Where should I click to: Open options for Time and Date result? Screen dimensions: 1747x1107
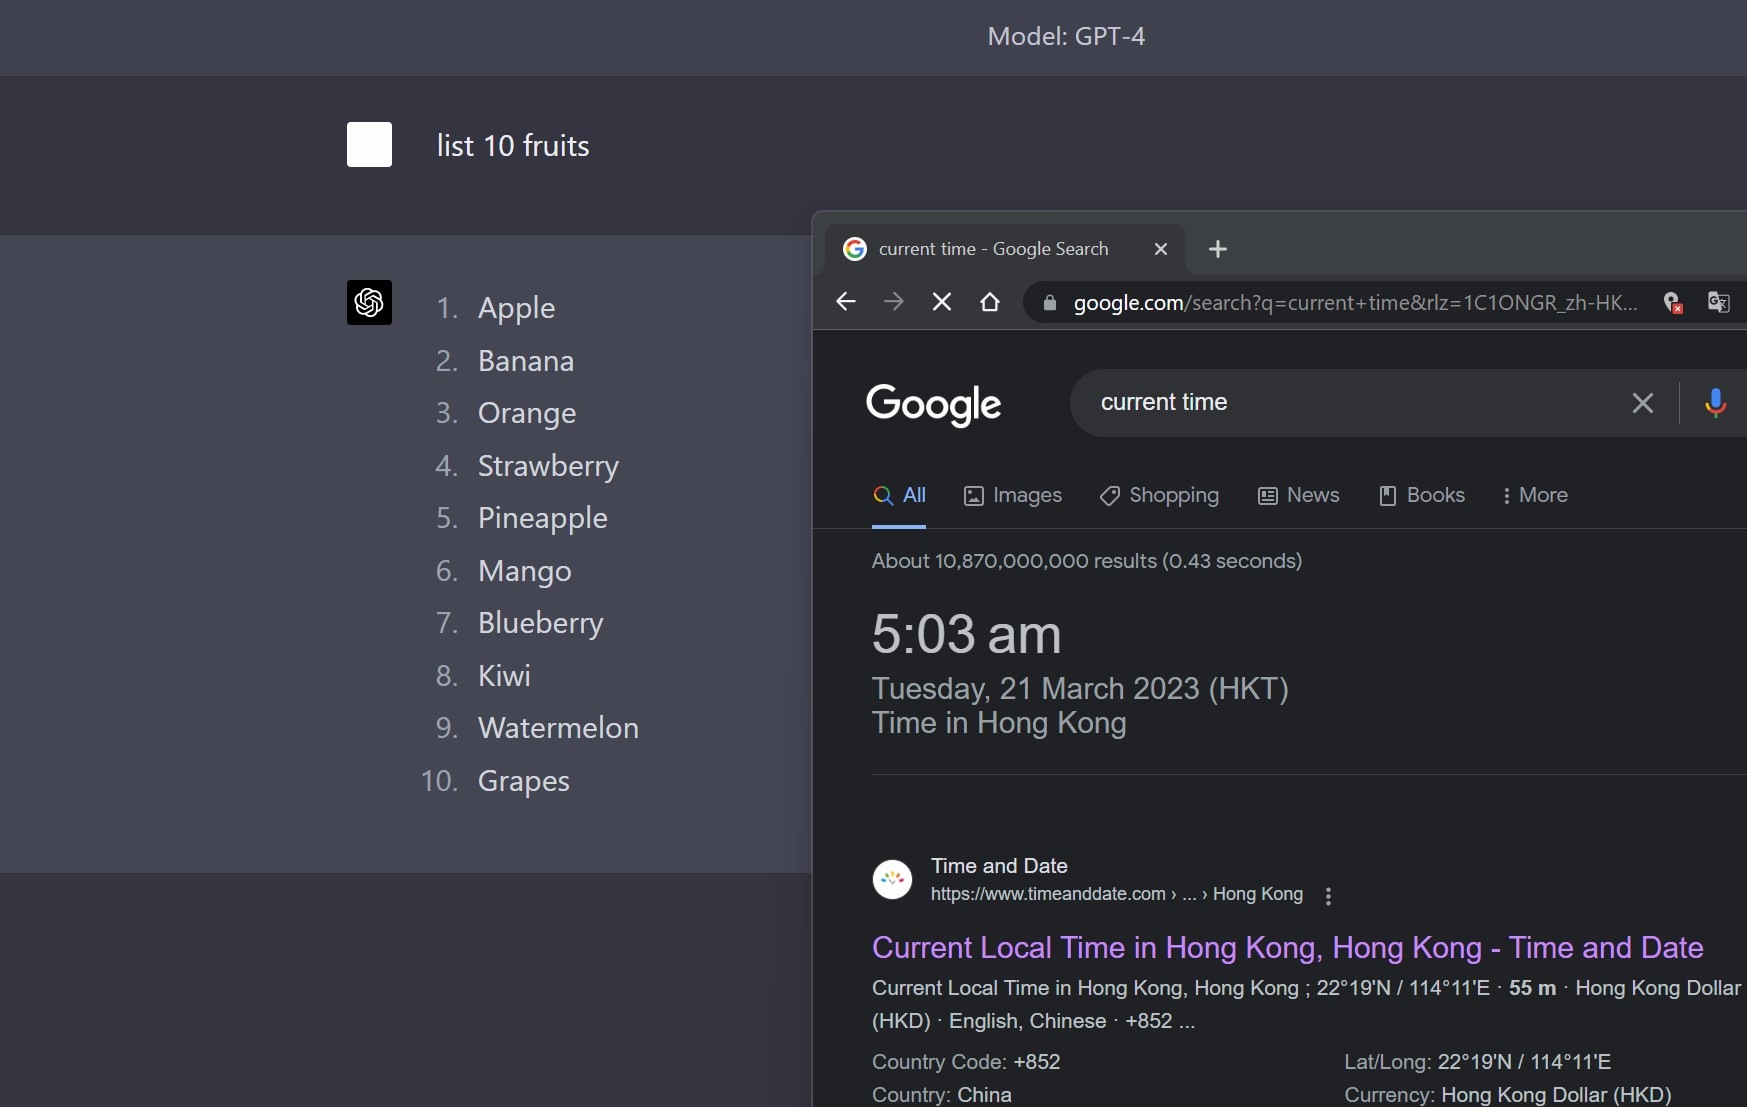1328,896
